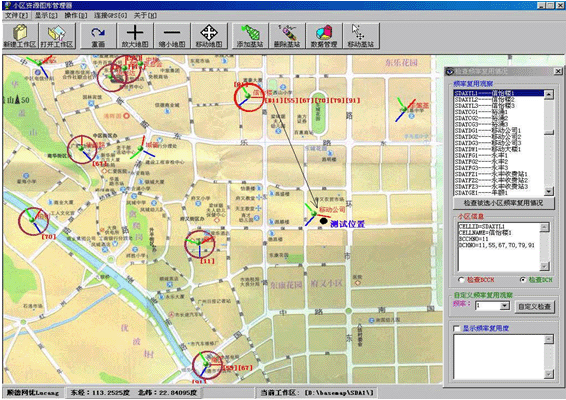The width and height of the screenshot is (566, 400).
Task: Open the 显示(S) menu
Action: click(46, 16)
